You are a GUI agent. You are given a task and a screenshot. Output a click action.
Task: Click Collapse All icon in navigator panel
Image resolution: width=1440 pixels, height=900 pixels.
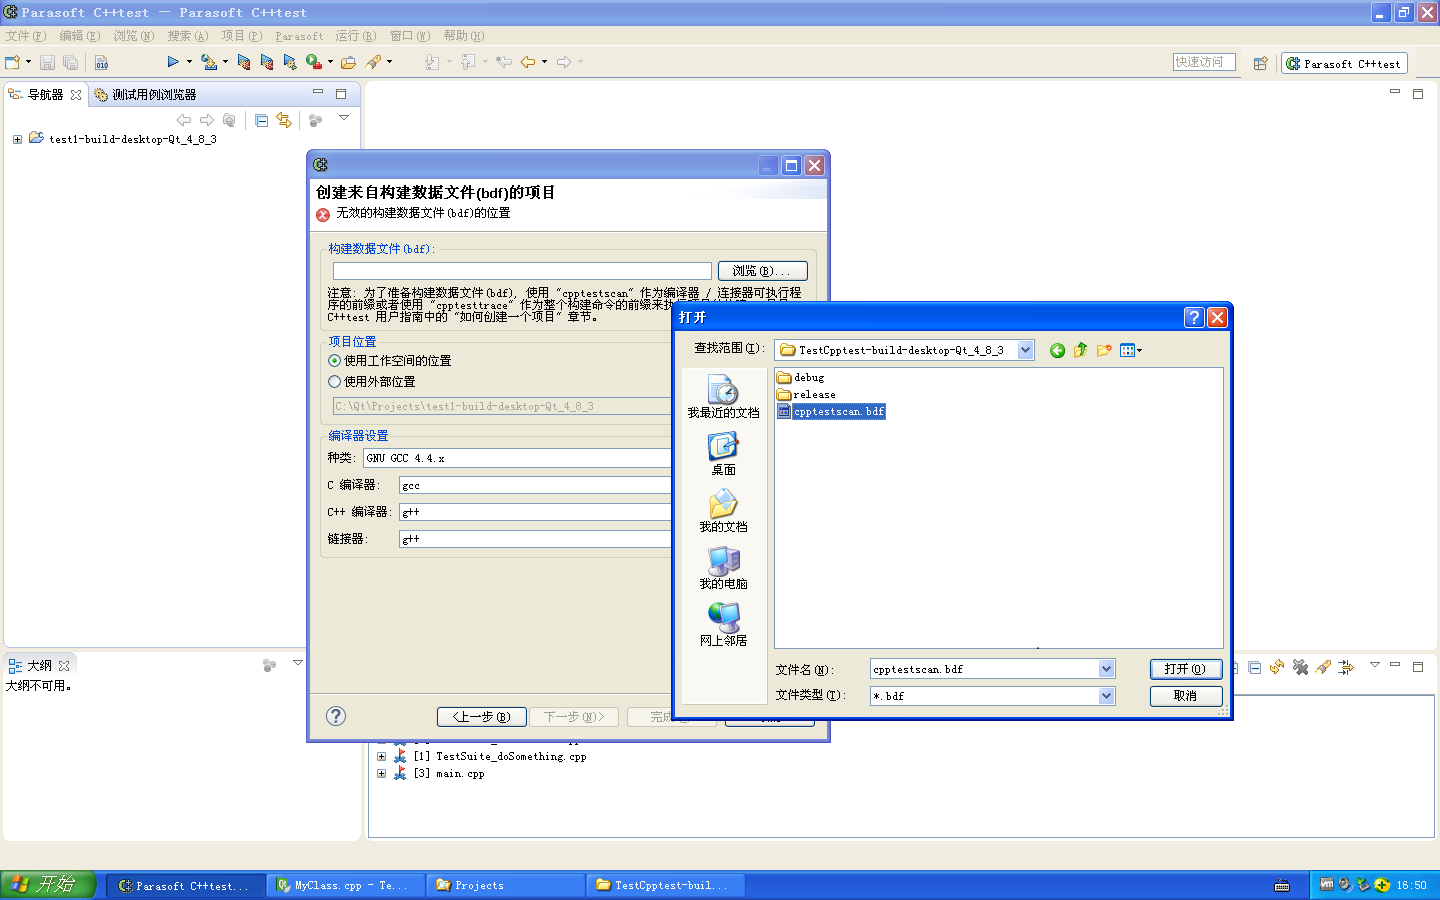[x=261, y=120]
